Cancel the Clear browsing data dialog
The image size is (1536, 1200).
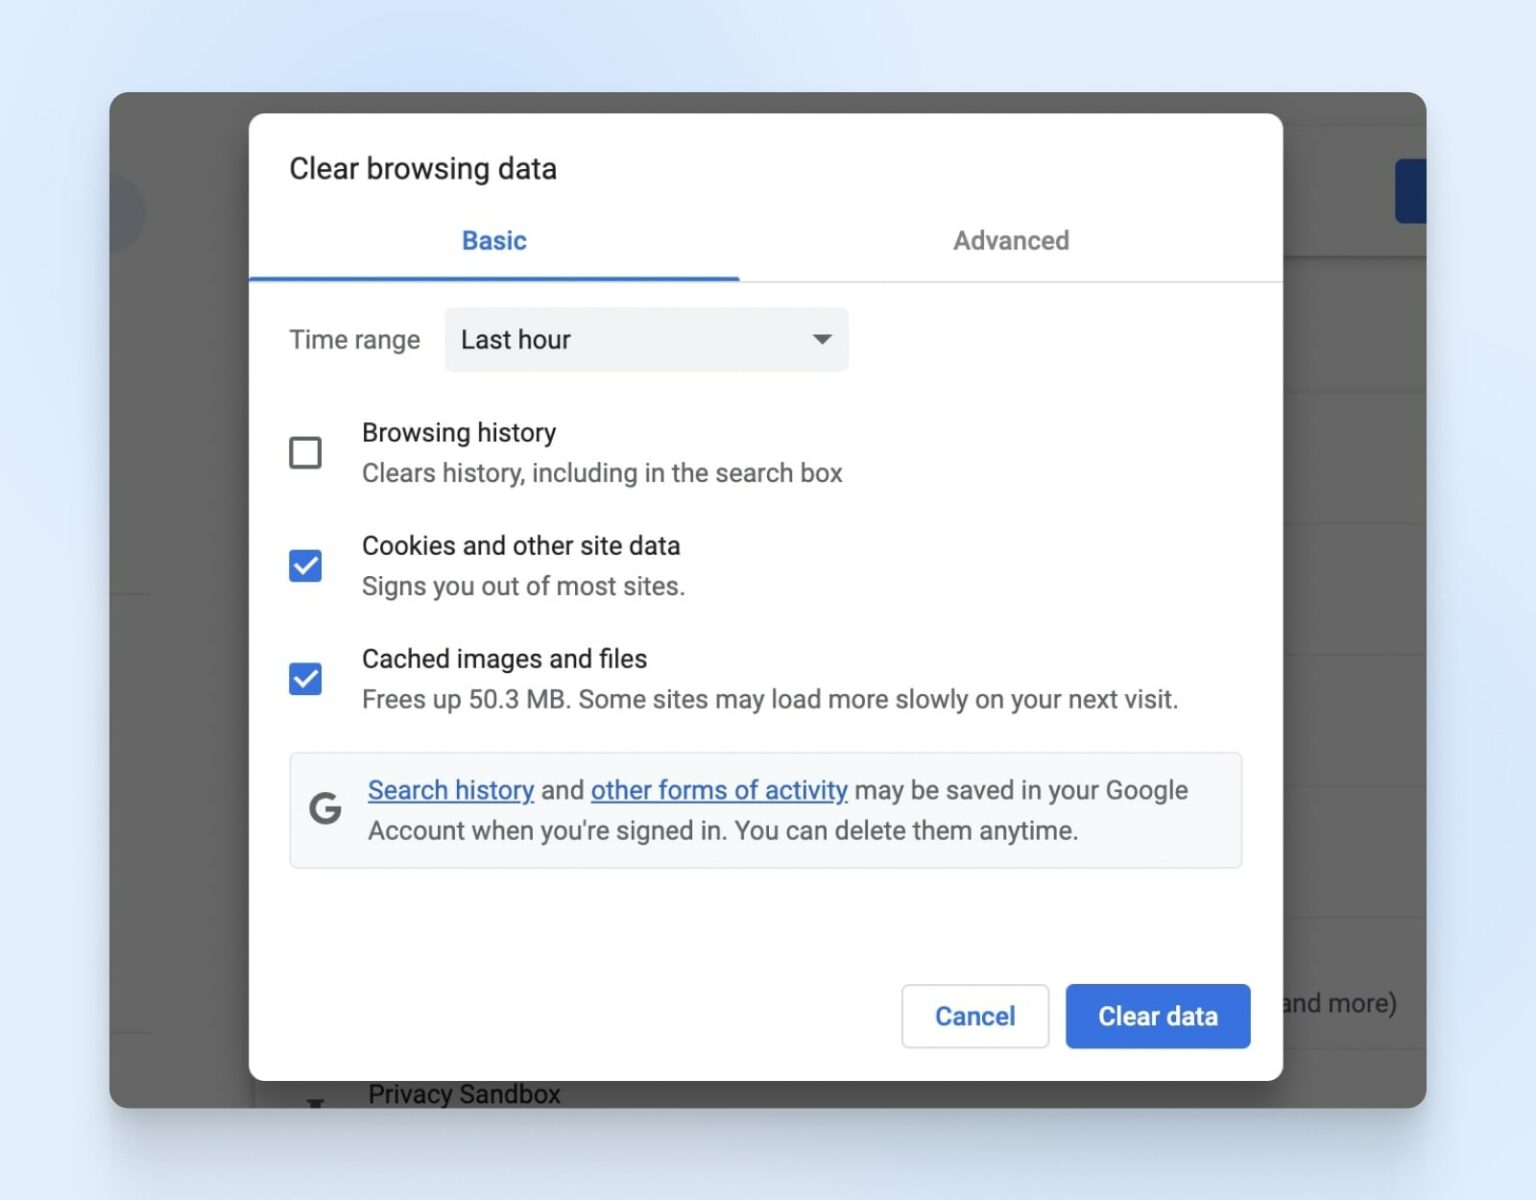[974, 1016]
